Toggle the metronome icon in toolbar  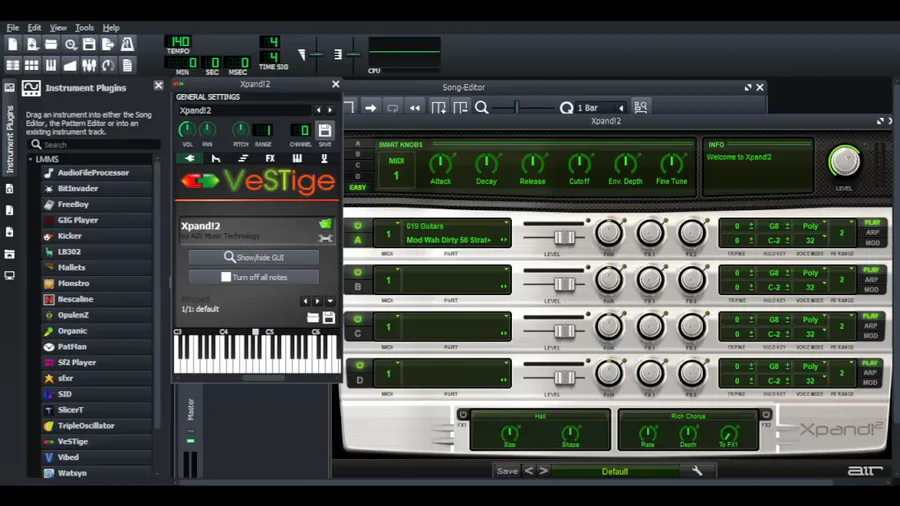pyautogui.click(x=127, y=44)
